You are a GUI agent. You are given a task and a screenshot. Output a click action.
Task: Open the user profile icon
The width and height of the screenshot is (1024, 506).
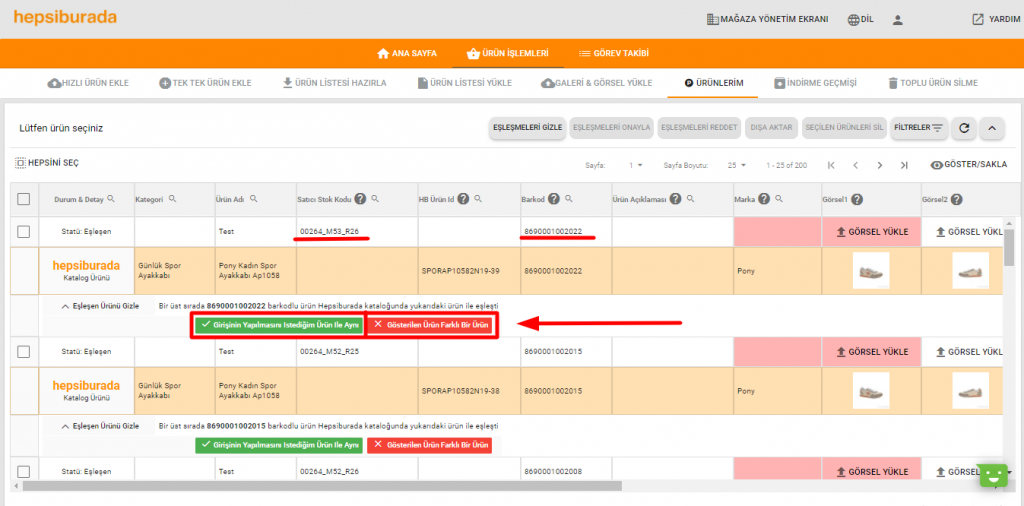click(x=898, y=19)
